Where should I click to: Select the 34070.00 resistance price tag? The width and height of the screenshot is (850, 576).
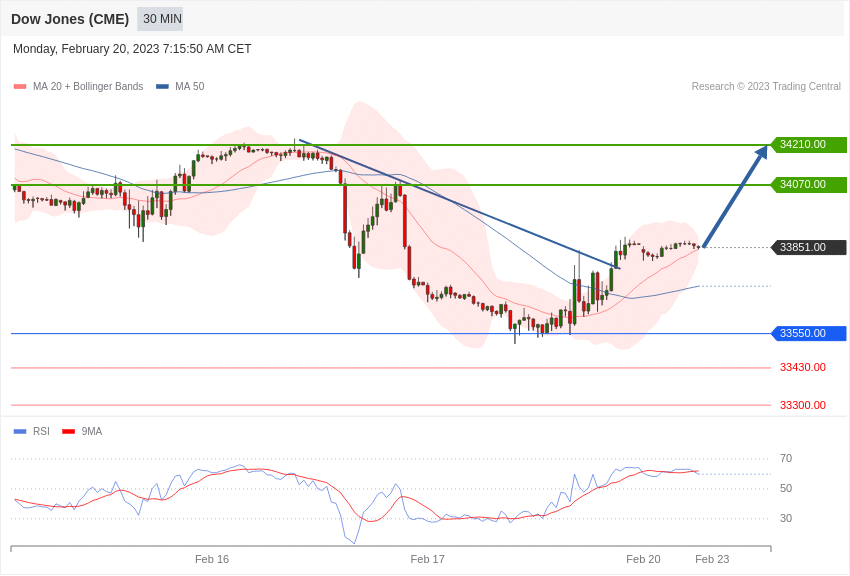[809, 185]
